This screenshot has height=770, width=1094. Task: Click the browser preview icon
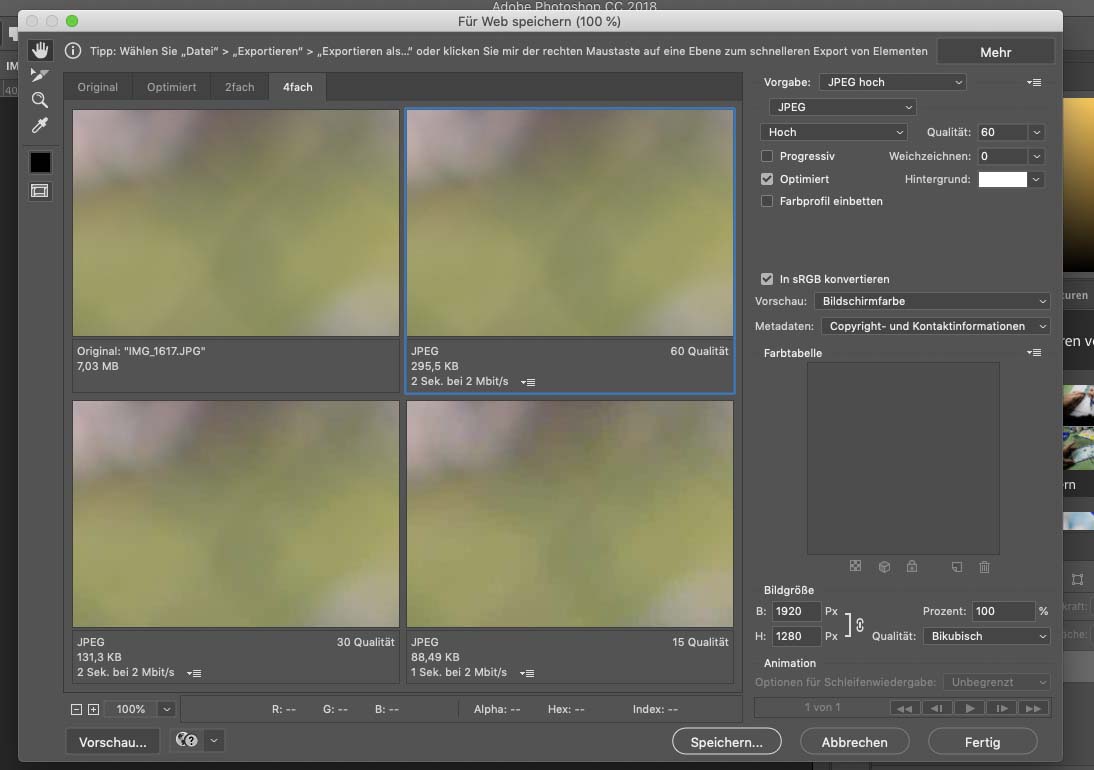coord(187,740)
